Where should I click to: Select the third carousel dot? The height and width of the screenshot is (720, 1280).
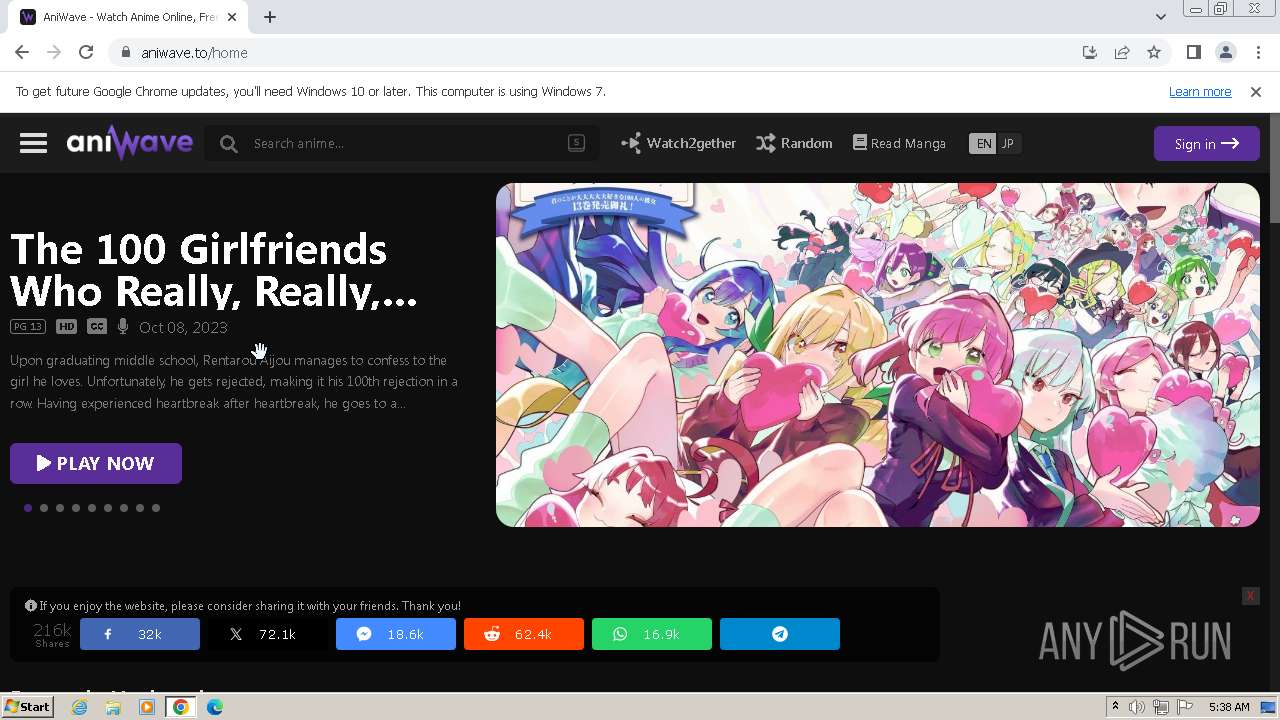click(60, 508)
